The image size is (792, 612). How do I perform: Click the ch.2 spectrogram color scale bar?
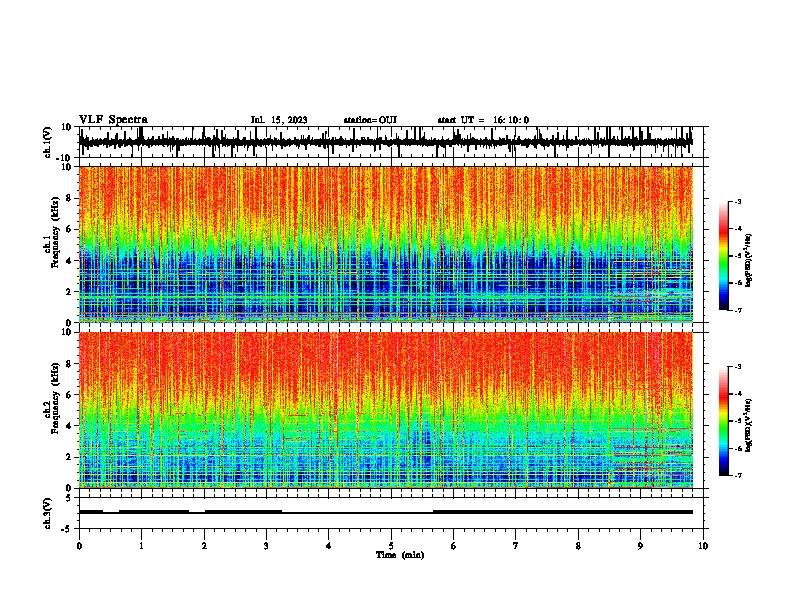724,421
